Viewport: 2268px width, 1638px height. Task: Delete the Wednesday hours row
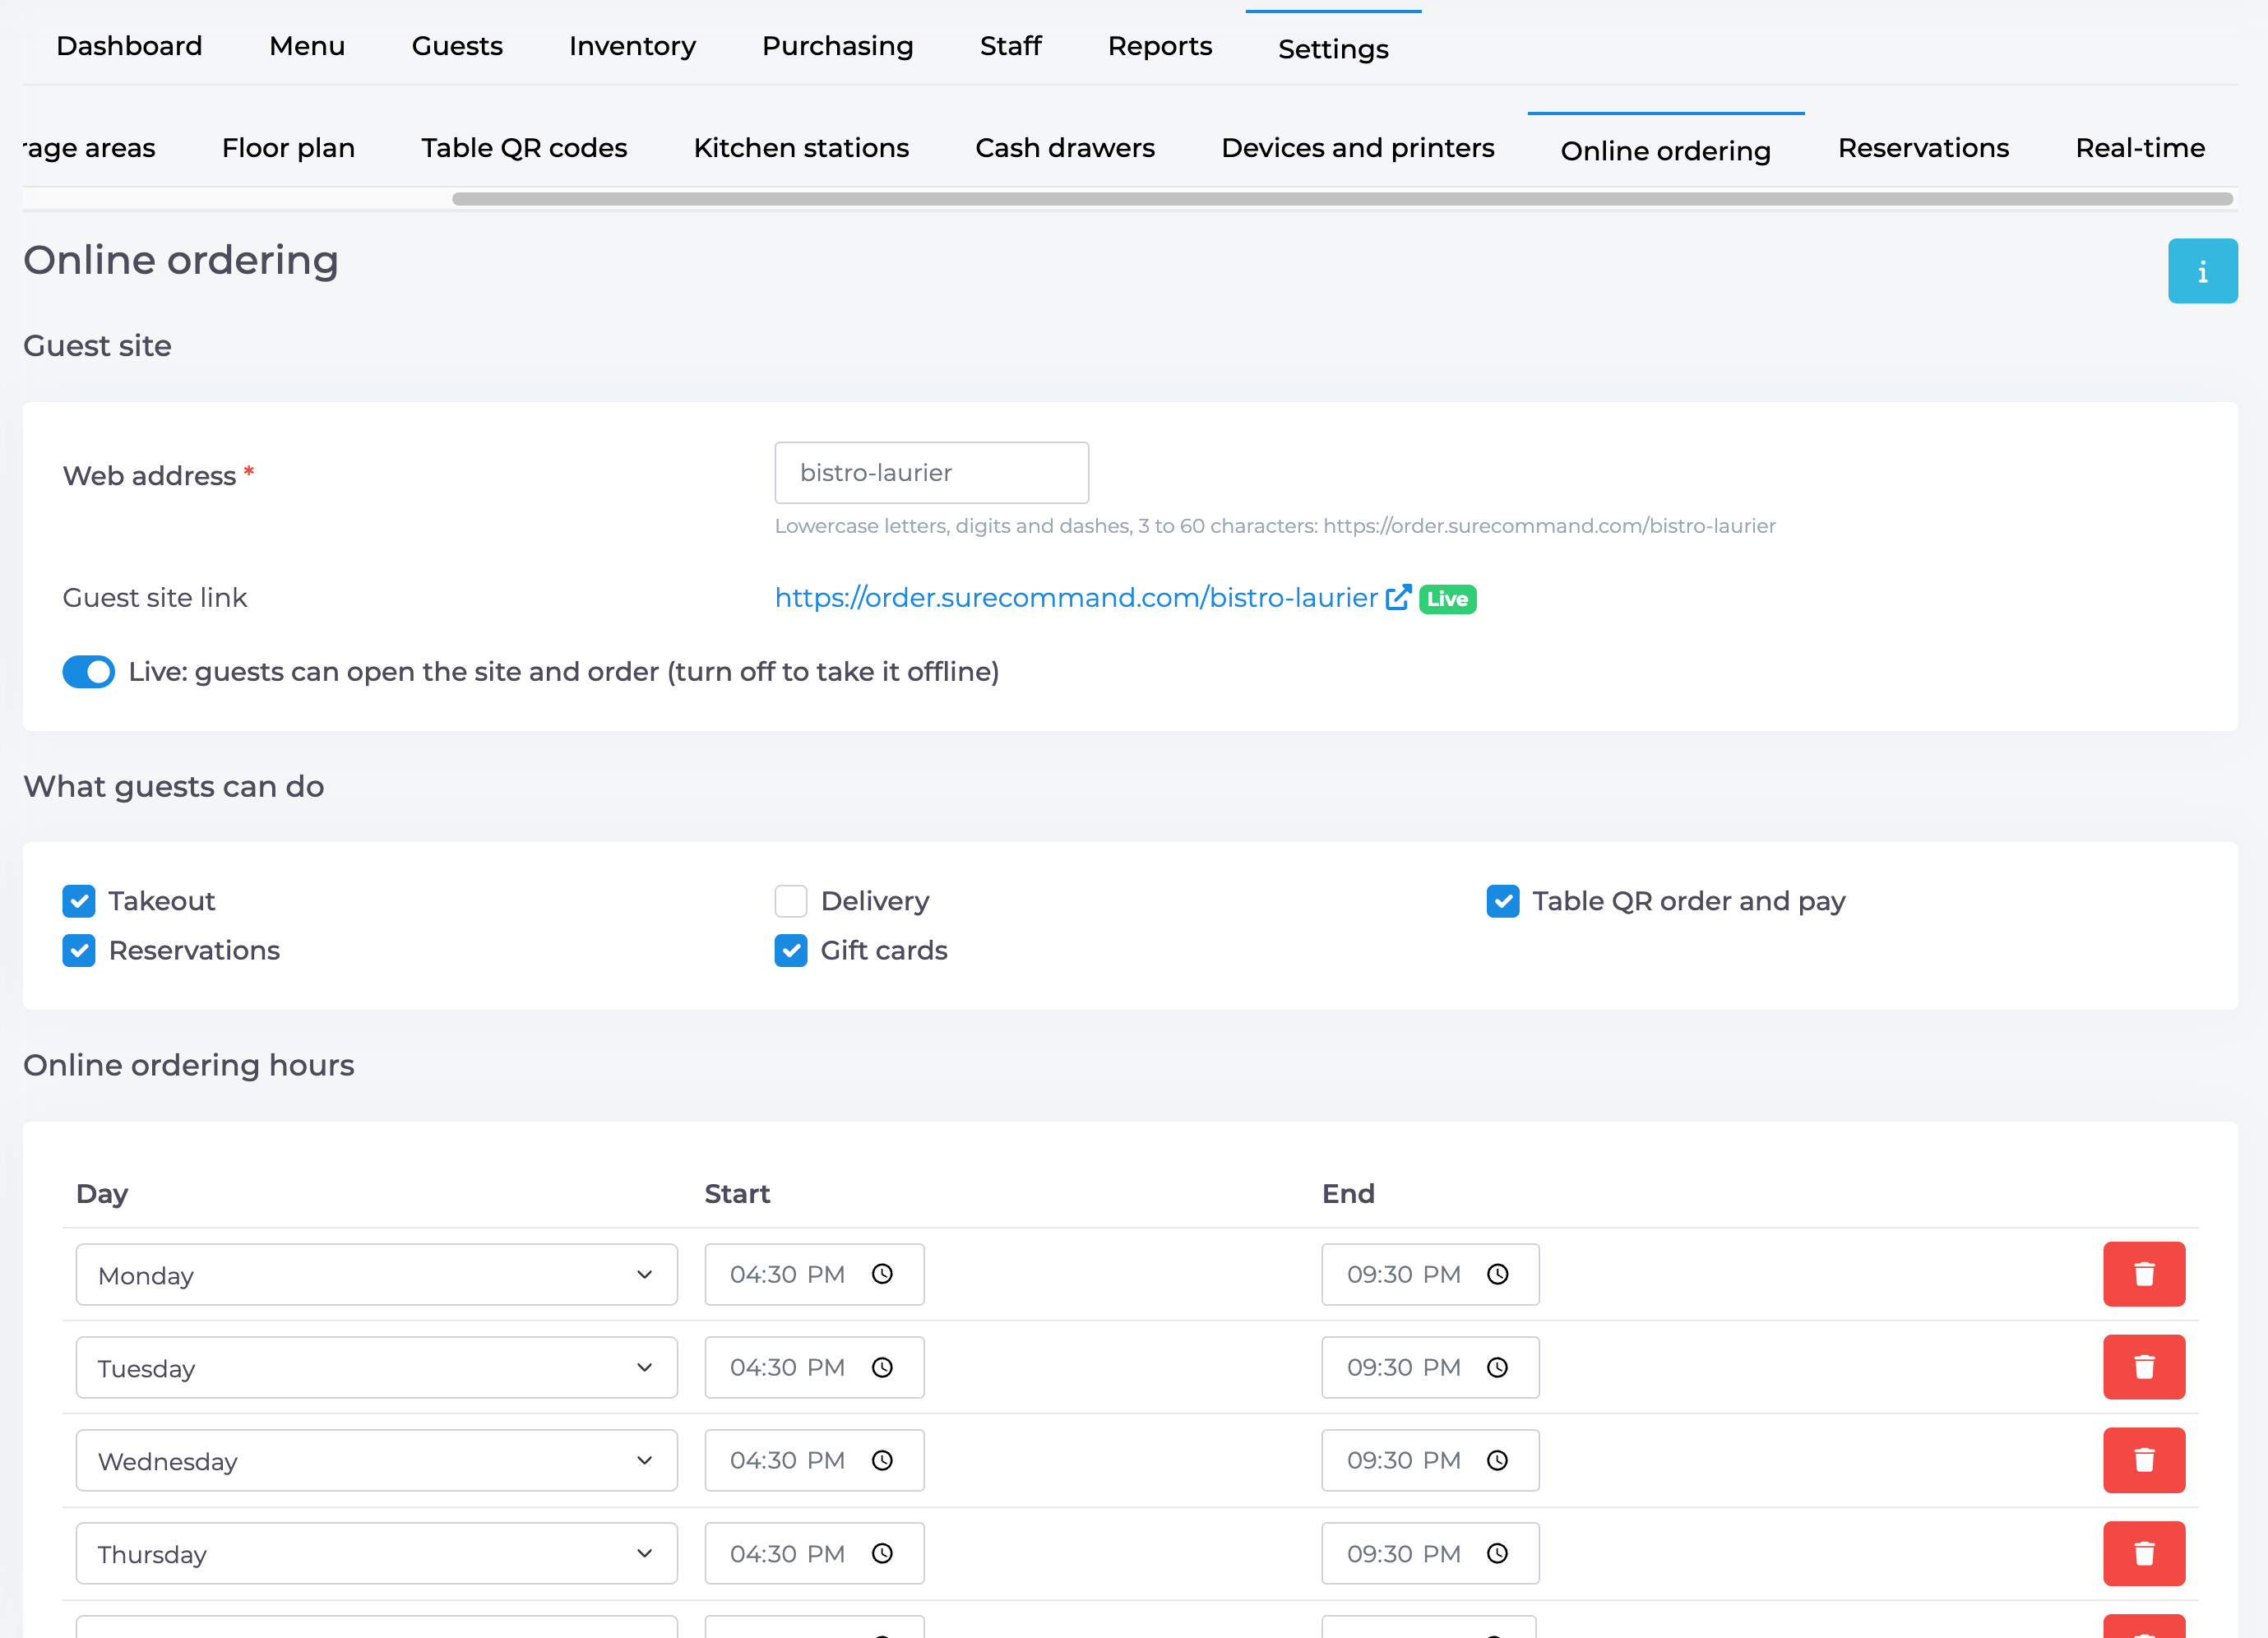pyautogui.click(x=2143, y=1460)
